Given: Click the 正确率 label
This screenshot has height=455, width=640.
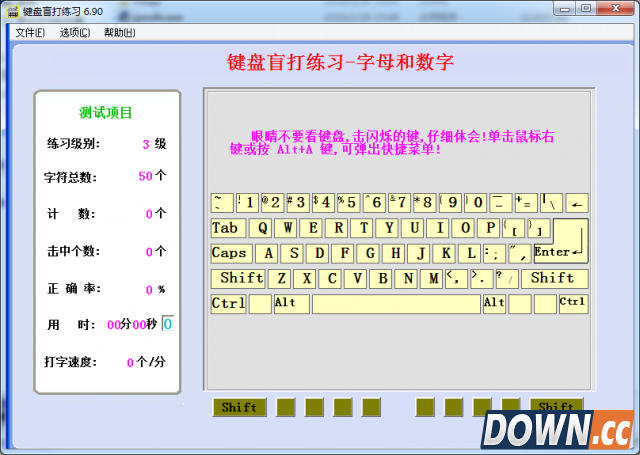Looking at the screenshot, I should point(74,289).
